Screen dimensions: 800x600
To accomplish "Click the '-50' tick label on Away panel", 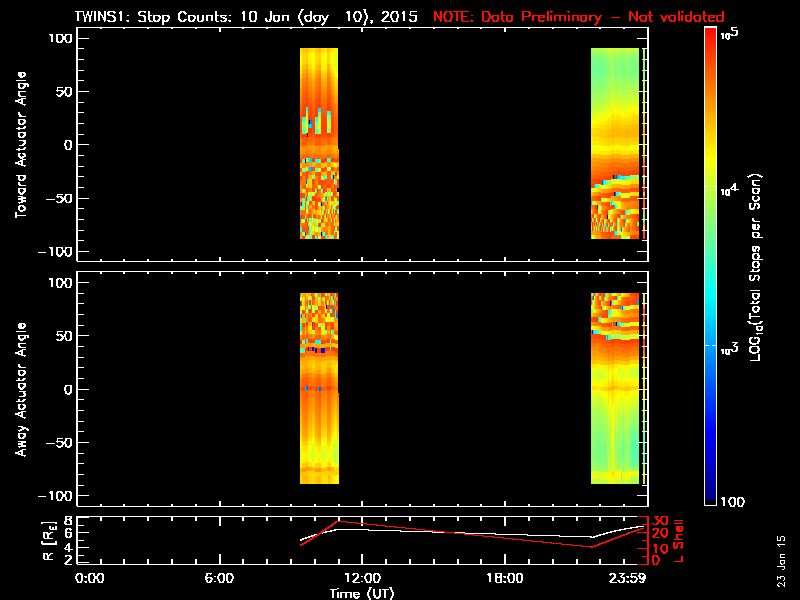I will (60, 442).
